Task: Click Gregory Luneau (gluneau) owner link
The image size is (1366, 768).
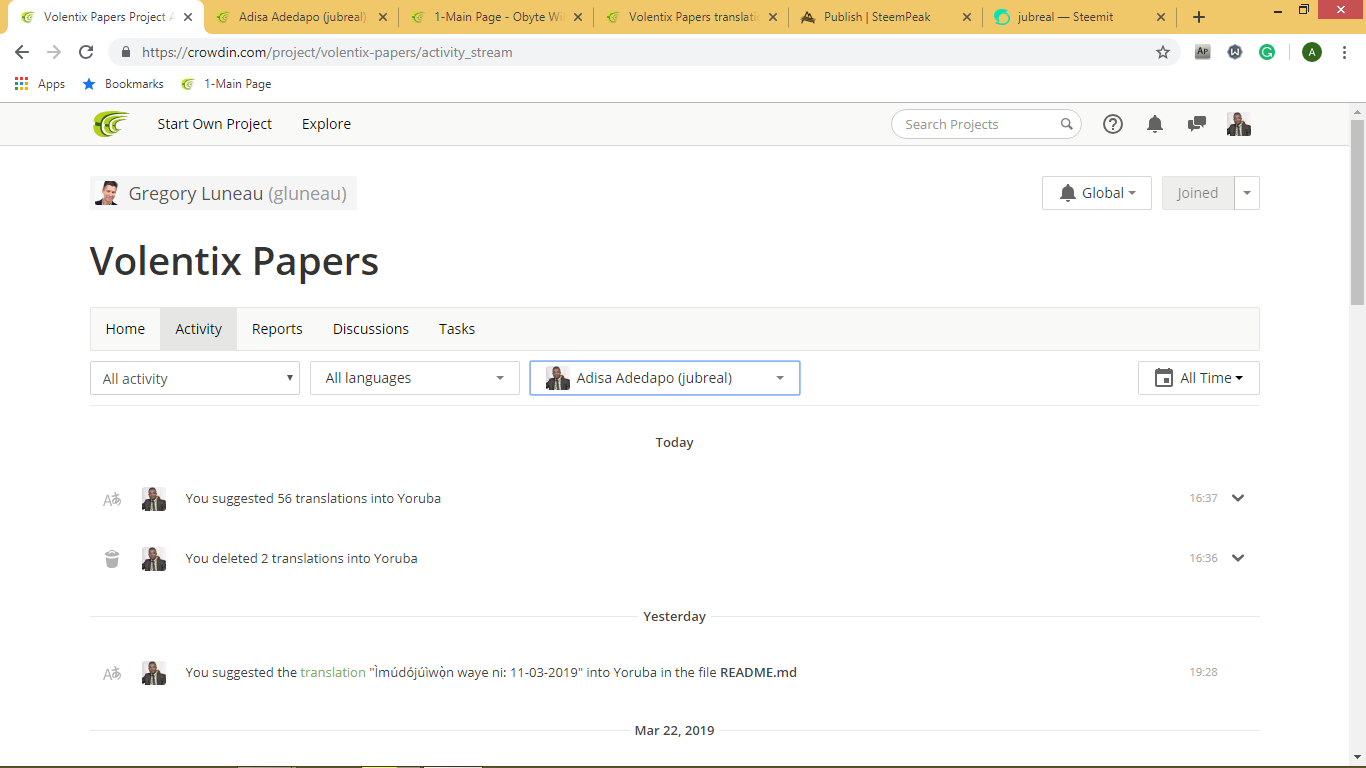Action: click(238, 193)
